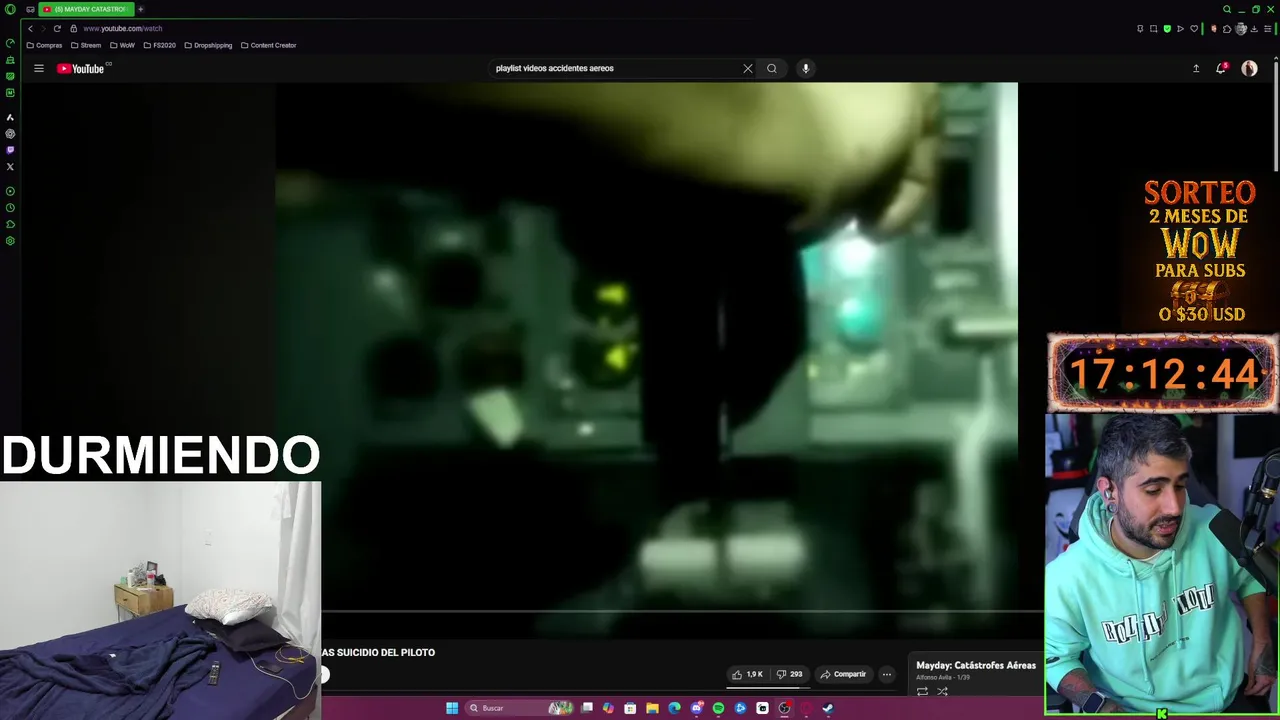Run search with the magnifier button

click(x=772, y=68)
